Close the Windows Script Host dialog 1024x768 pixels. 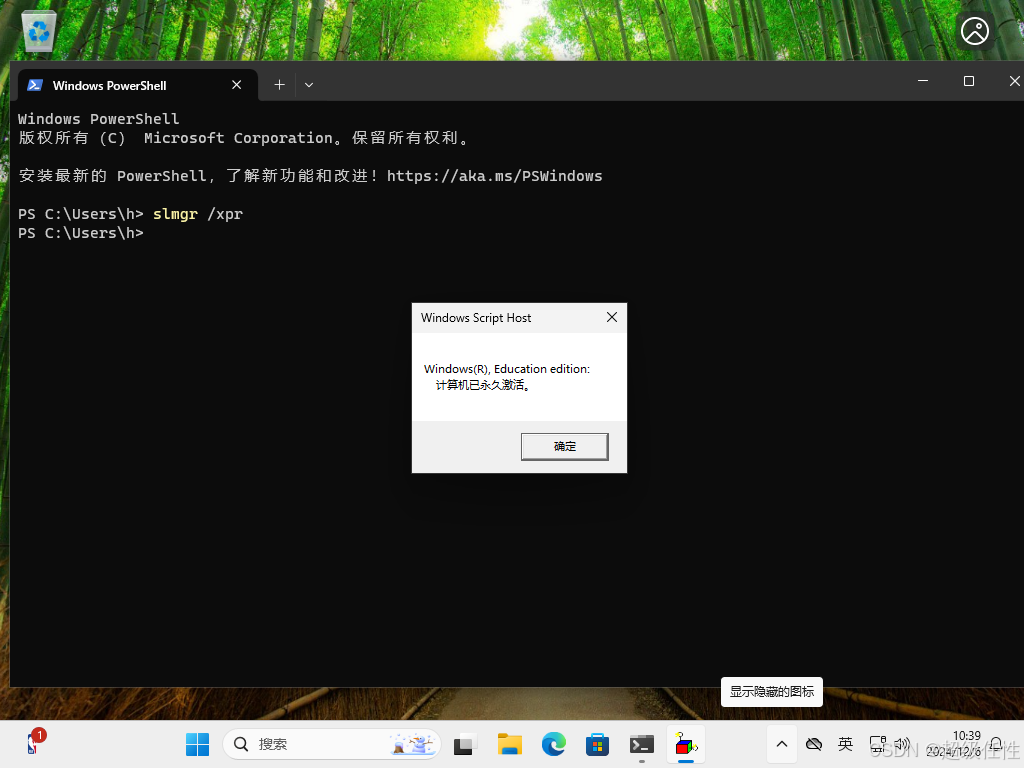(x=611, y=317)
